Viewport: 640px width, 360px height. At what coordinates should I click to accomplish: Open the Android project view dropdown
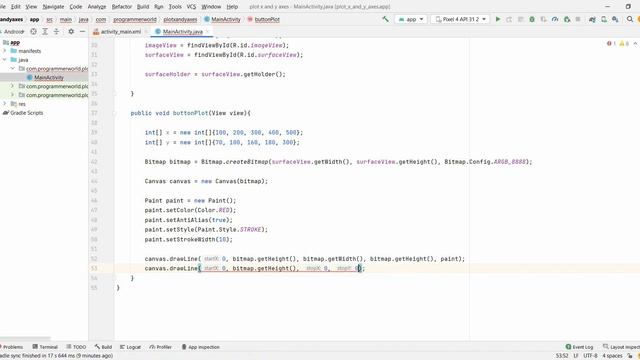tap(13, 31)
